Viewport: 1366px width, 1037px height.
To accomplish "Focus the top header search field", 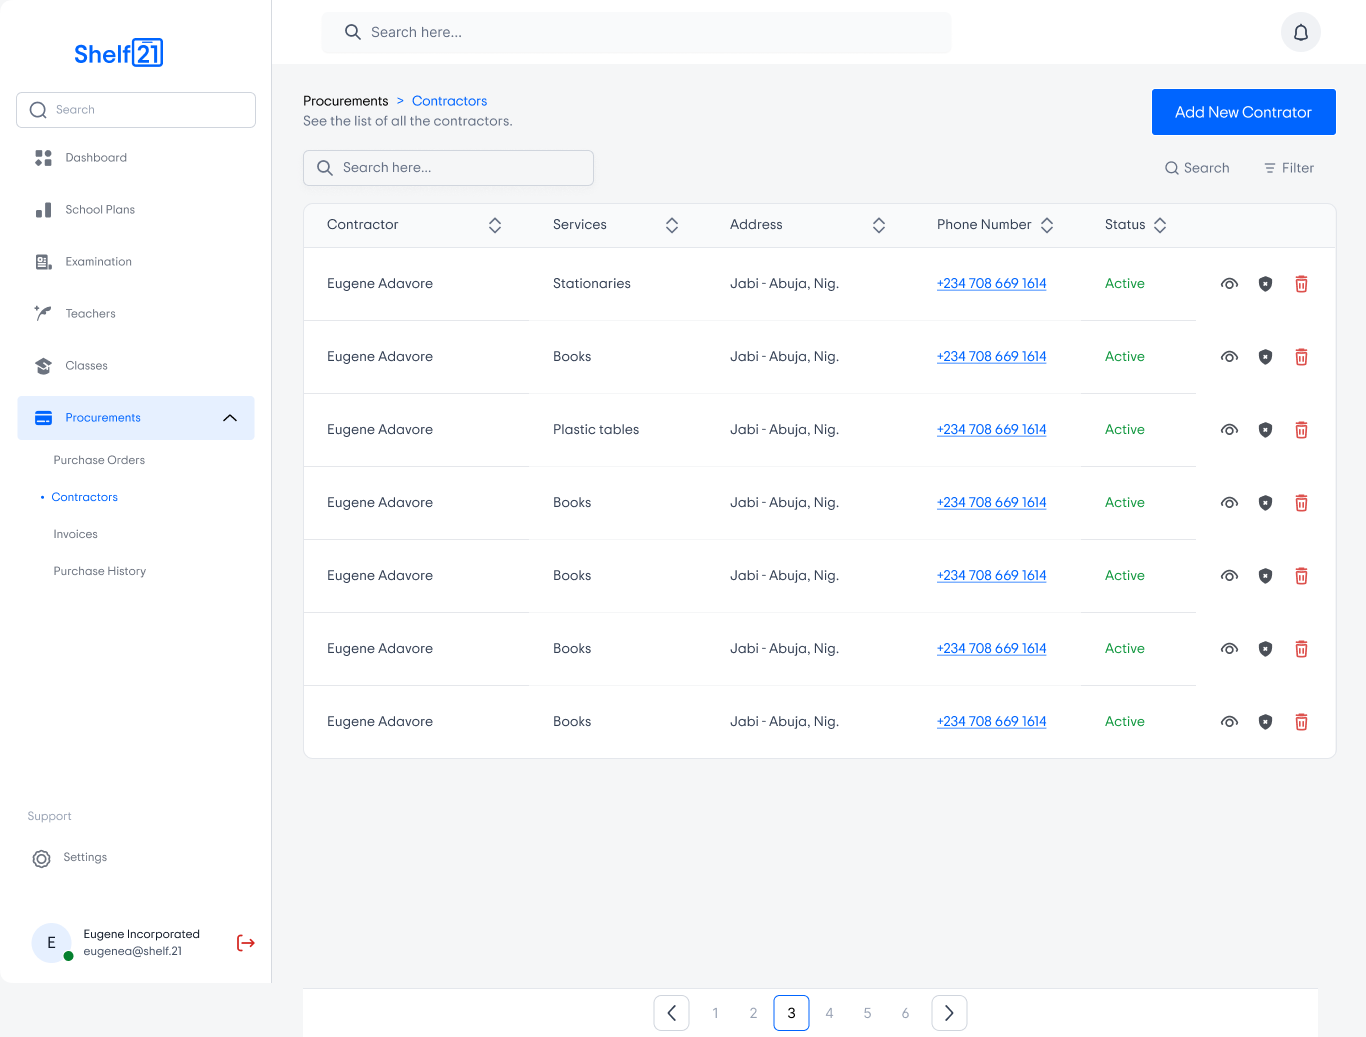I will point(636,32).
